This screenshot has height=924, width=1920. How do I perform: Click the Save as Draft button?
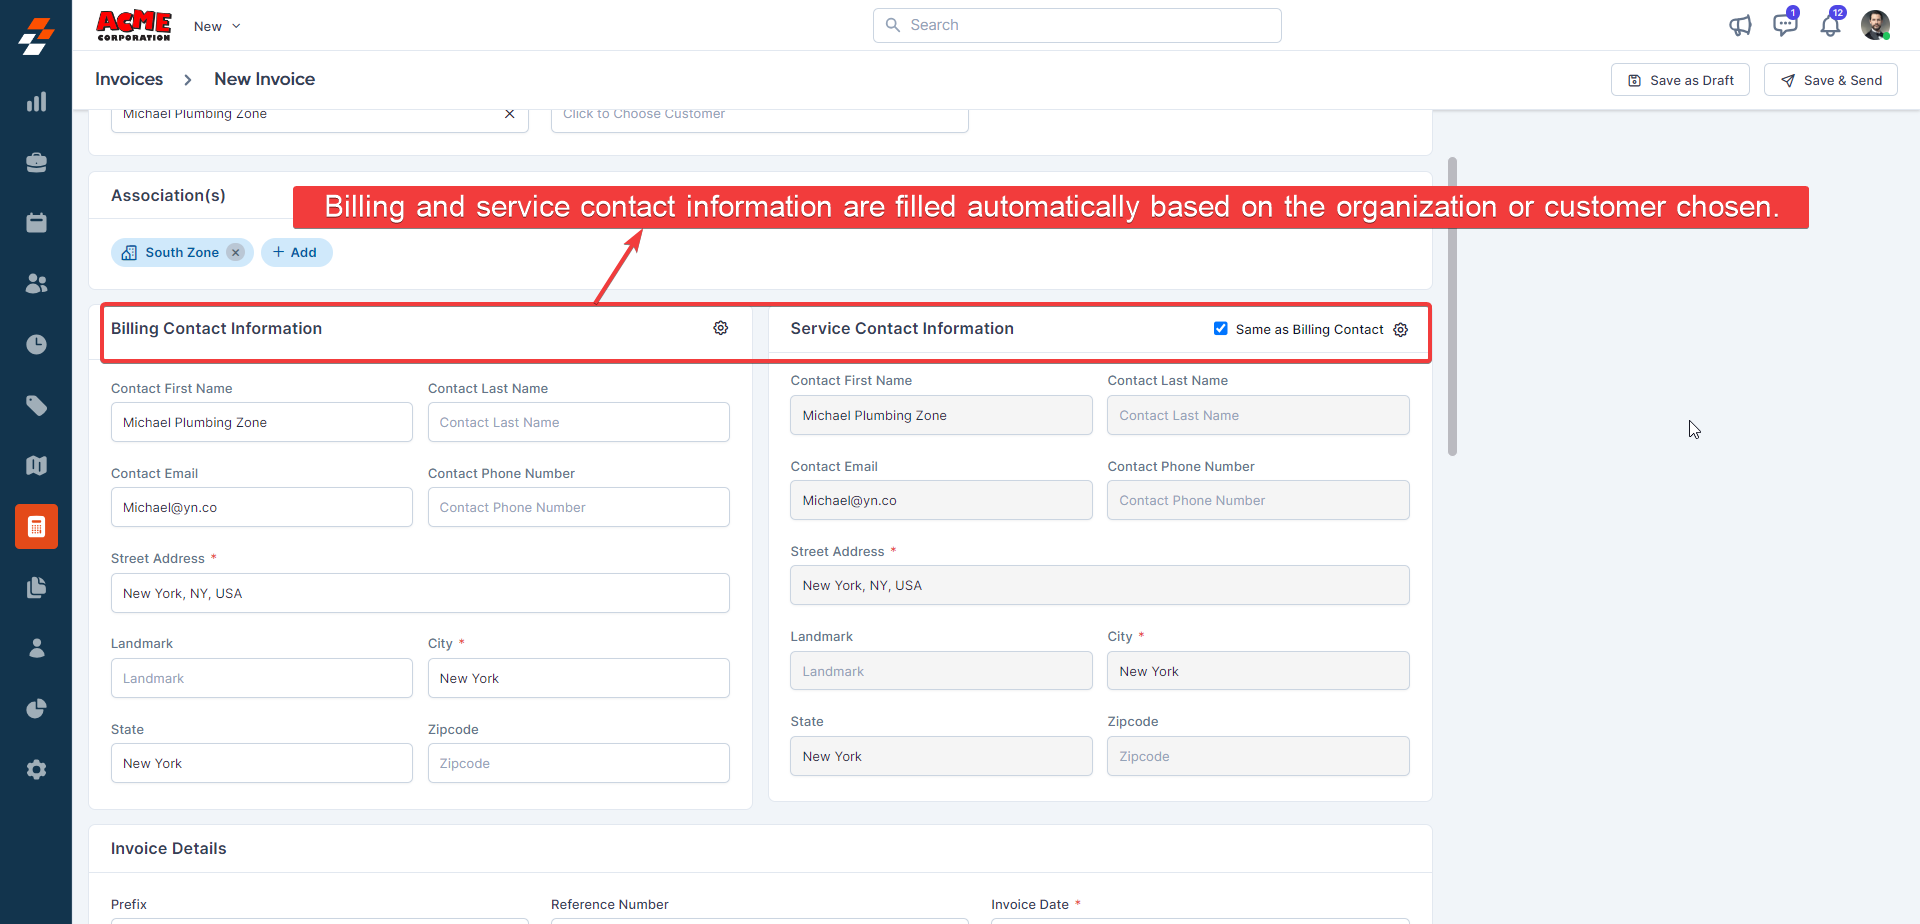tap(1680, 80)
